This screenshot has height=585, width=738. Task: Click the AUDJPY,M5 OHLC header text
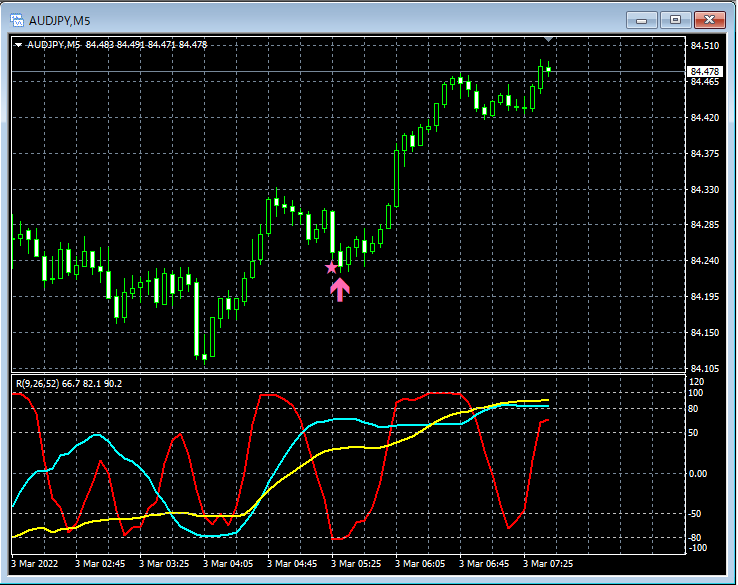pyautogui.click(x=117, y=45)
